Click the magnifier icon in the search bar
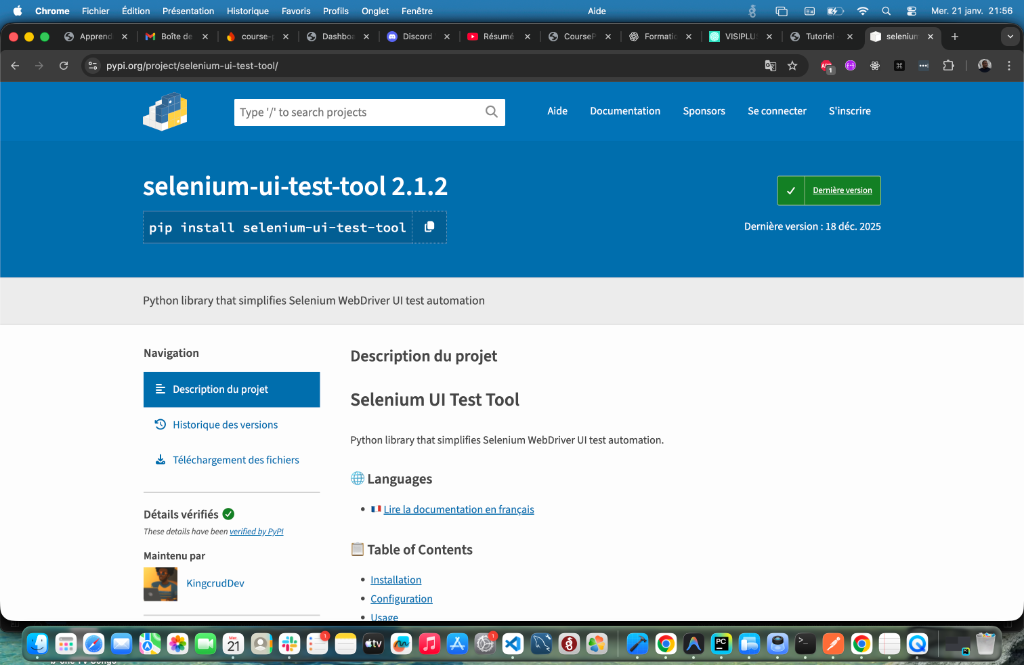Image resolution: width=1024 pixels, height=665 pixels. coord(490,112)
